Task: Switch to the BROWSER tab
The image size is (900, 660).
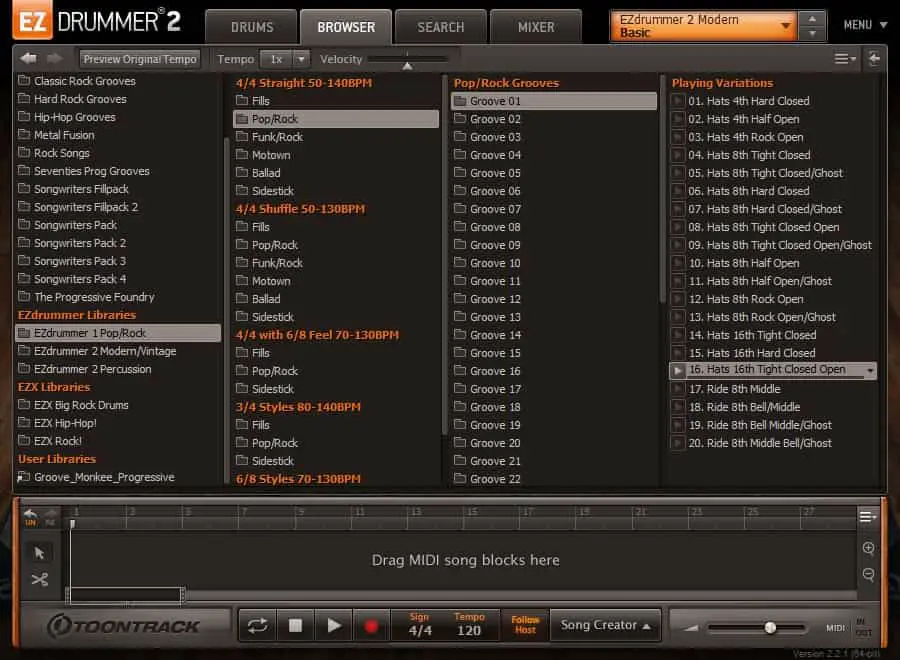Action: click(x=346, y=27)
